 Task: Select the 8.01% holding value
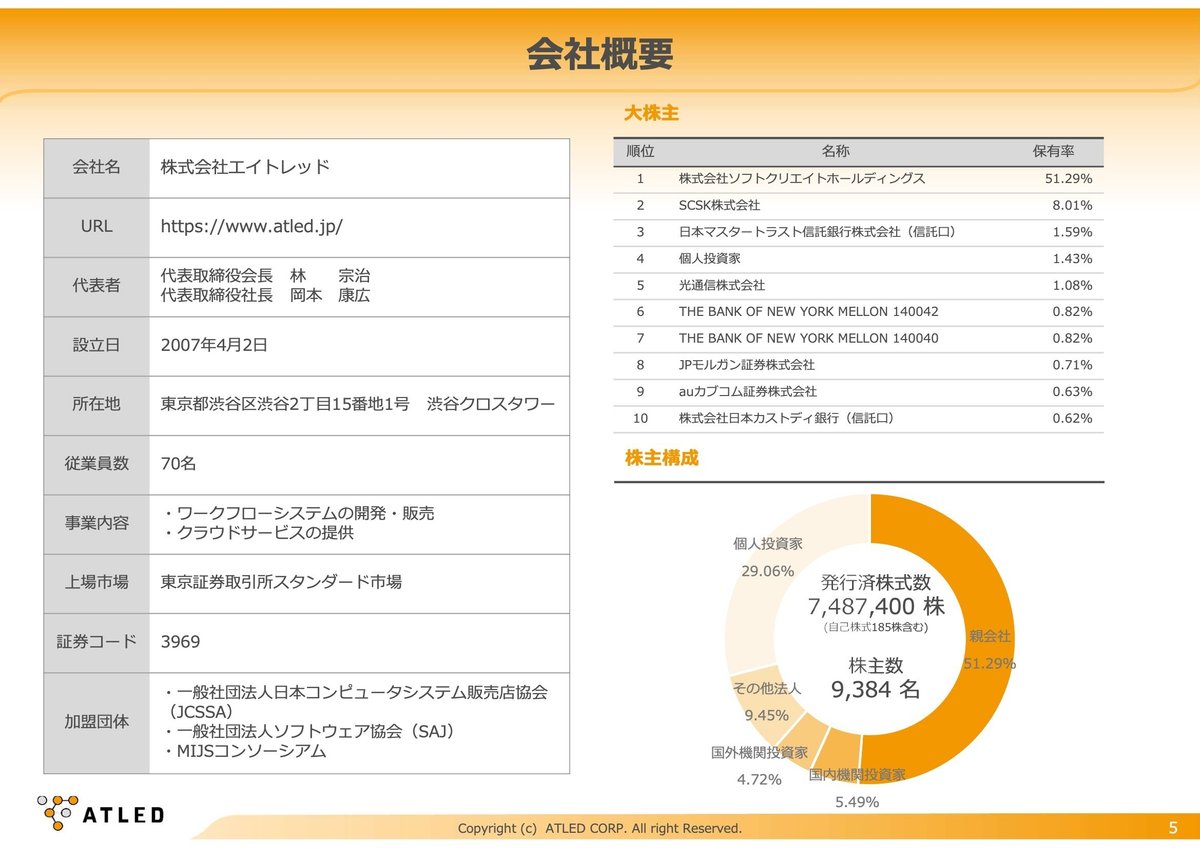[x=1072, y=206]
